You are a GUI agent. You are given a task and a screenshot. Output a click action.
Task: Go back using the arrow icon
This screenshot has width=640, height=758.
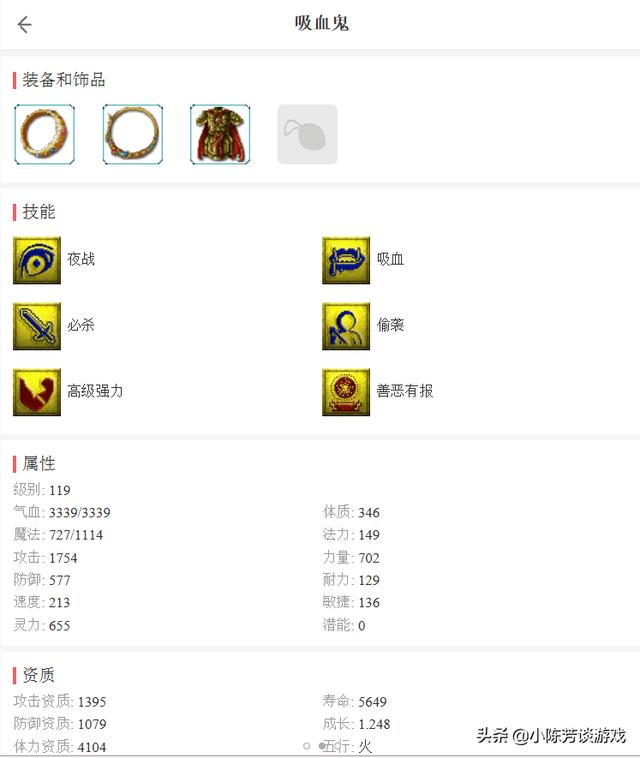[x=24, y=24]
